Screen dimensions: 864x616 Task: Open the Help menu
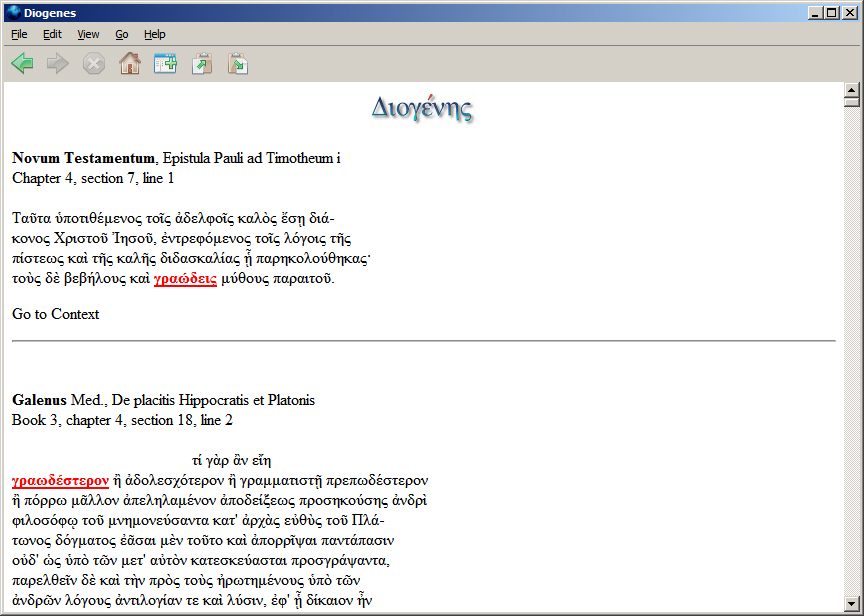click(154, 34)
